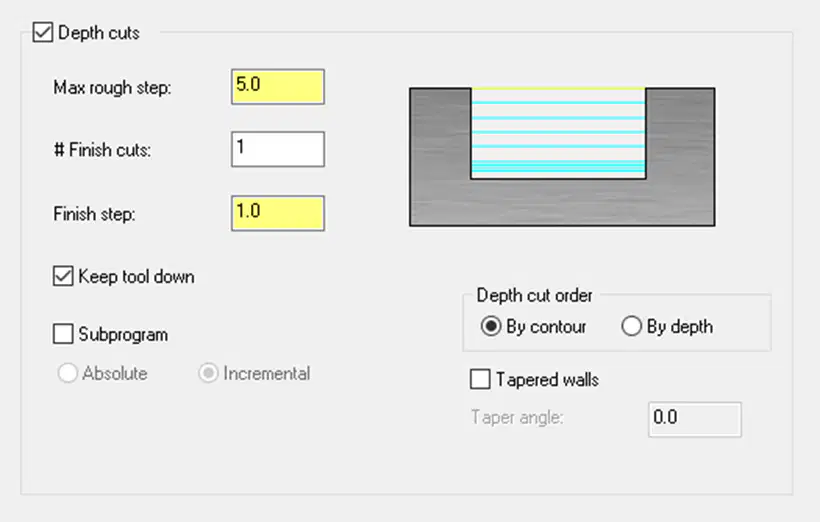Viewport: 820px width, 522px height.
Task: Click the Max rough step label
Action: click(112, 87)
